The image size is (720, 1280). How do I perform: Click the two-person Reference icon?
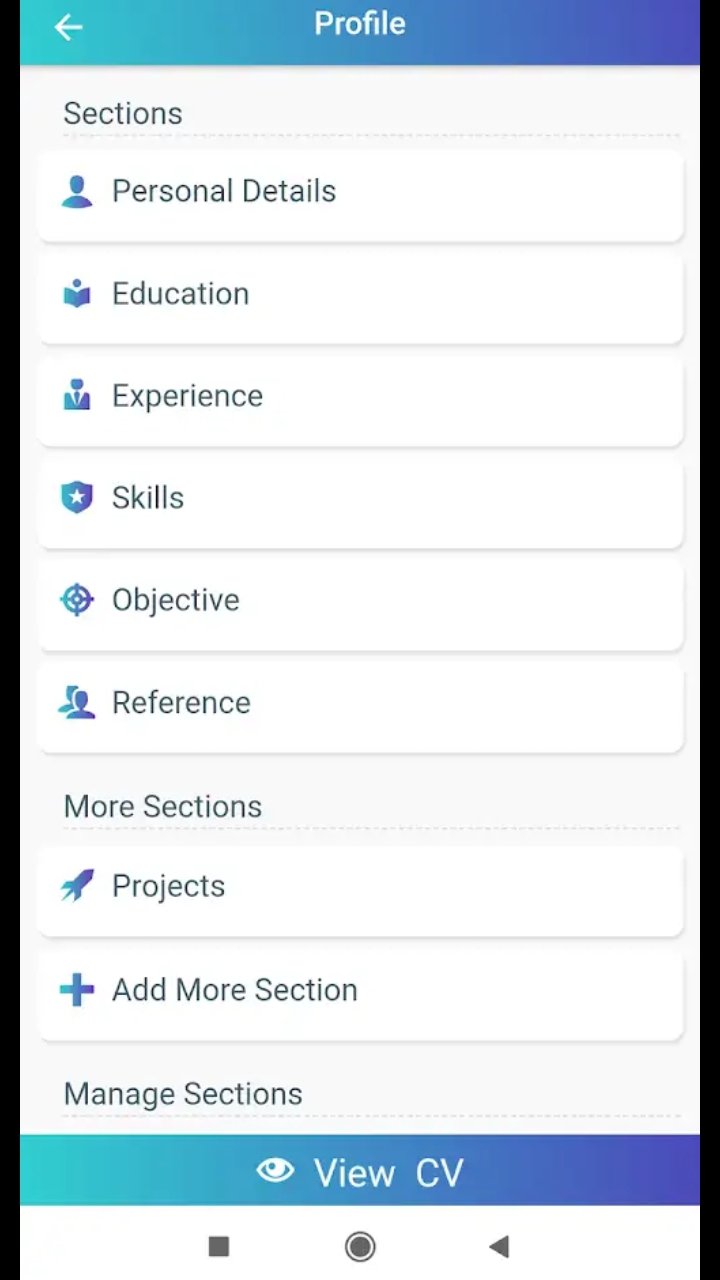77,703
